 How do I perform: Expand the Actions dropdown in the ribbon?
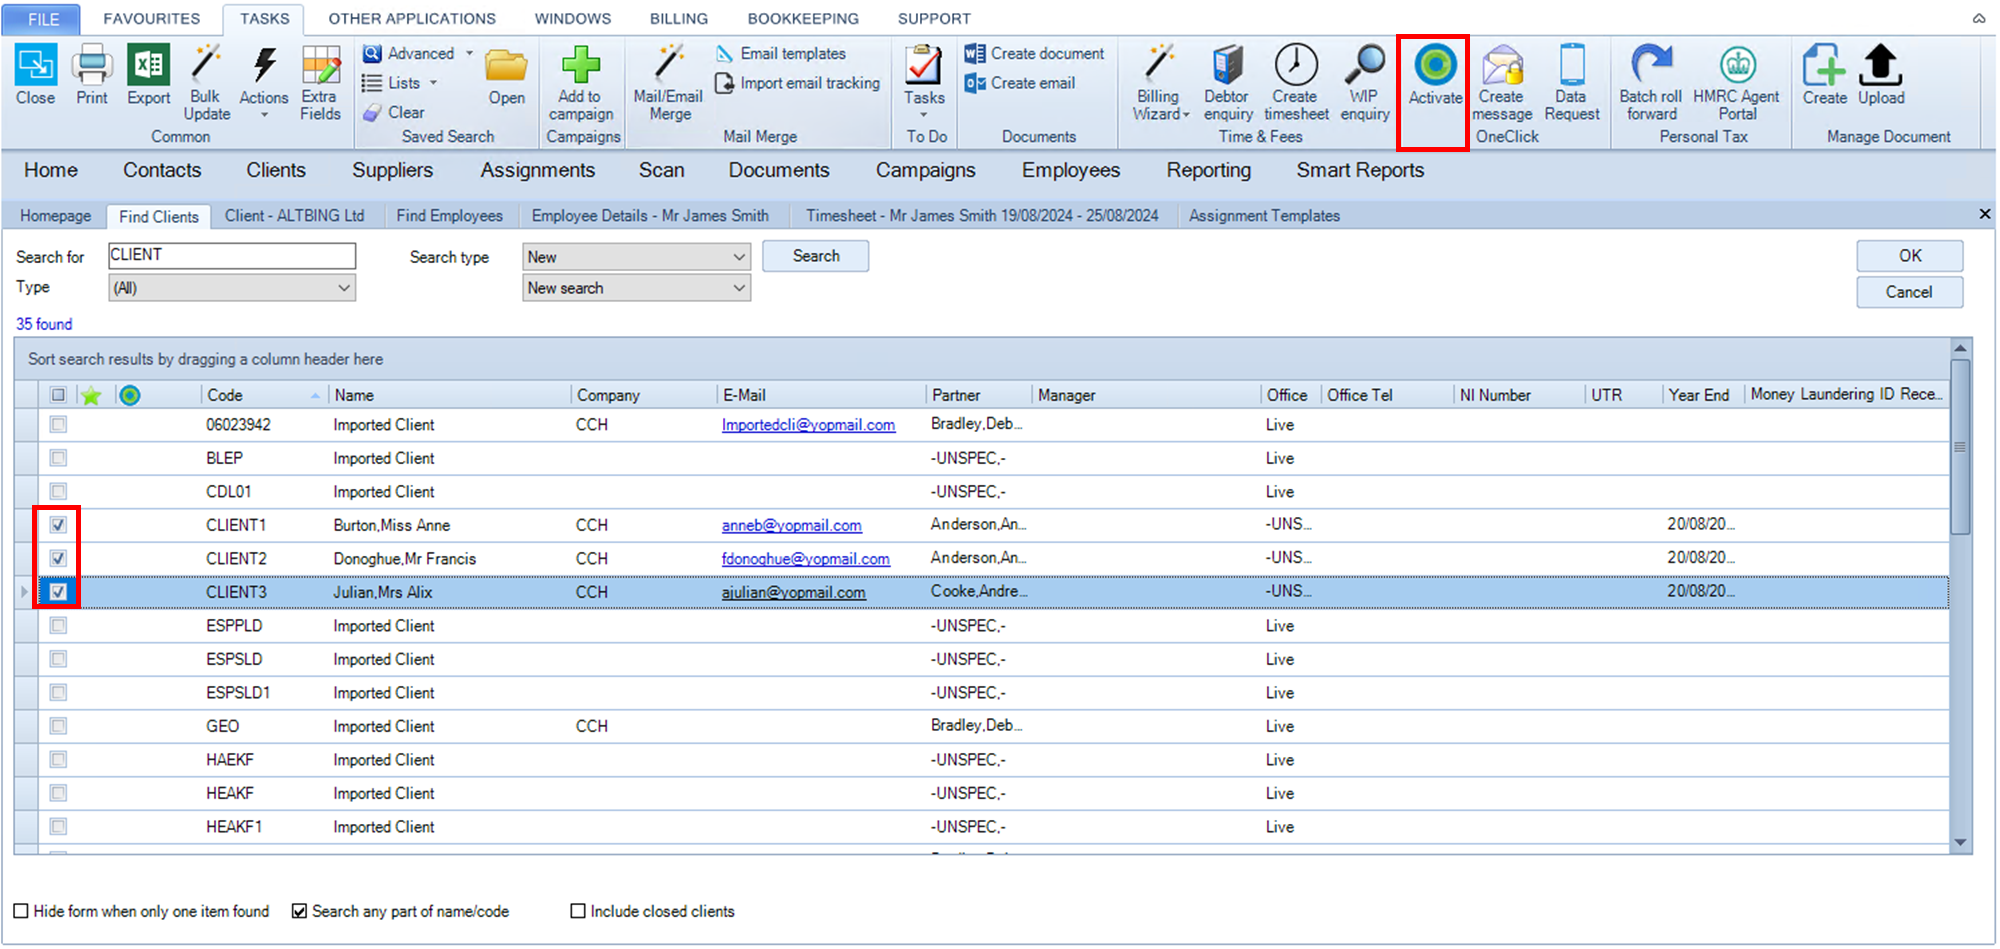coord(264,115)
